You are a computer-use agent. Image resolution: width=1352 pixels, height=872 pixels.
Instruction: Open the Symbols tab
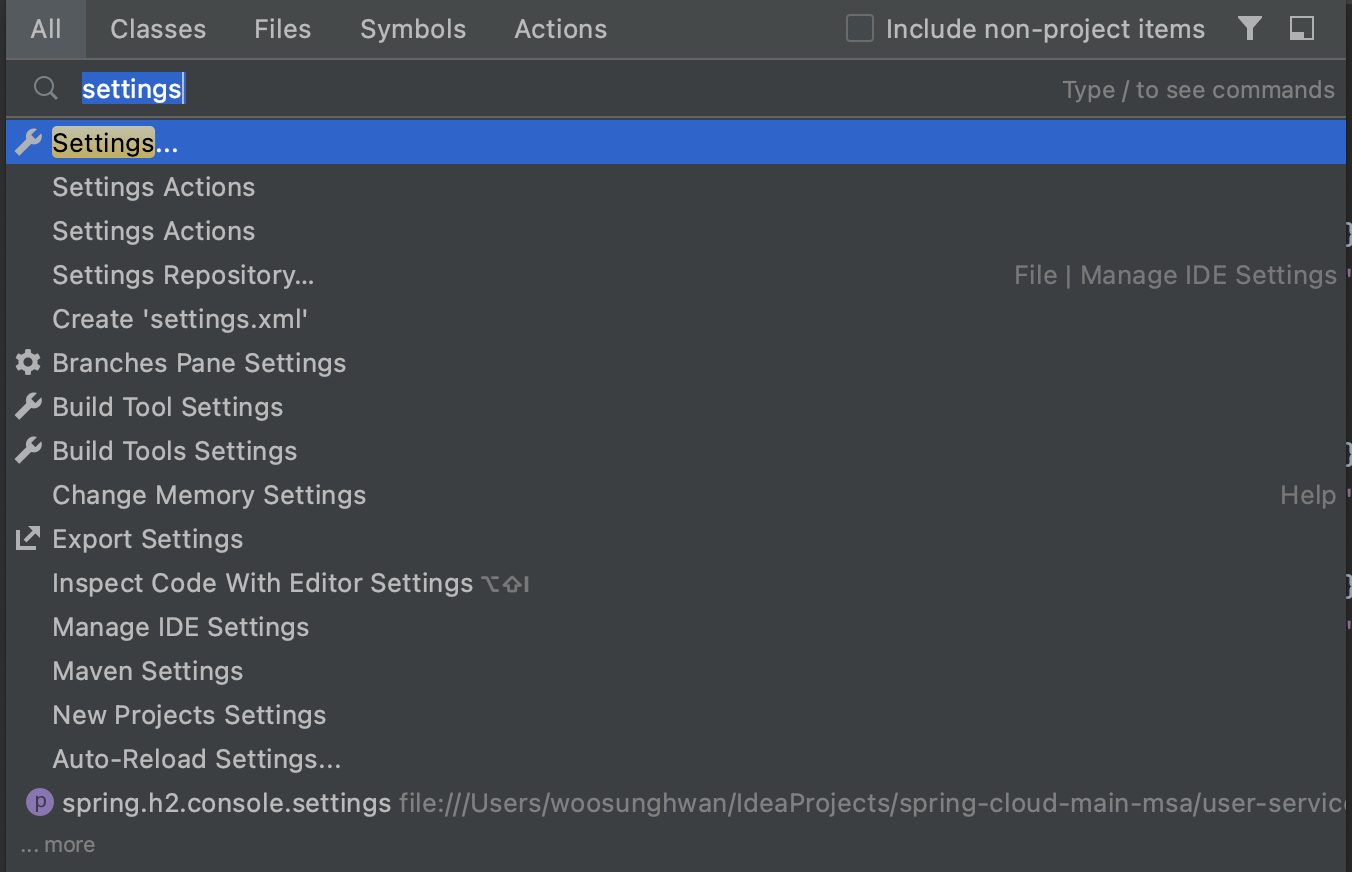click(413, 29)
